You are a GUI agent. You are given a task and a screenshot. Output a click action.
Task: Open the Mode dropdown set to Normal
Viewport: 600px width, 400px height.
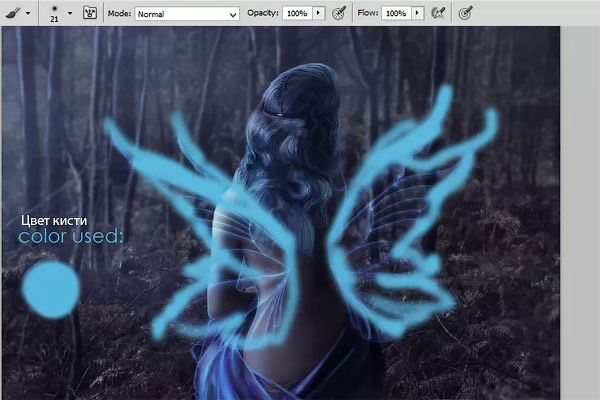click(x=187, y=14)
